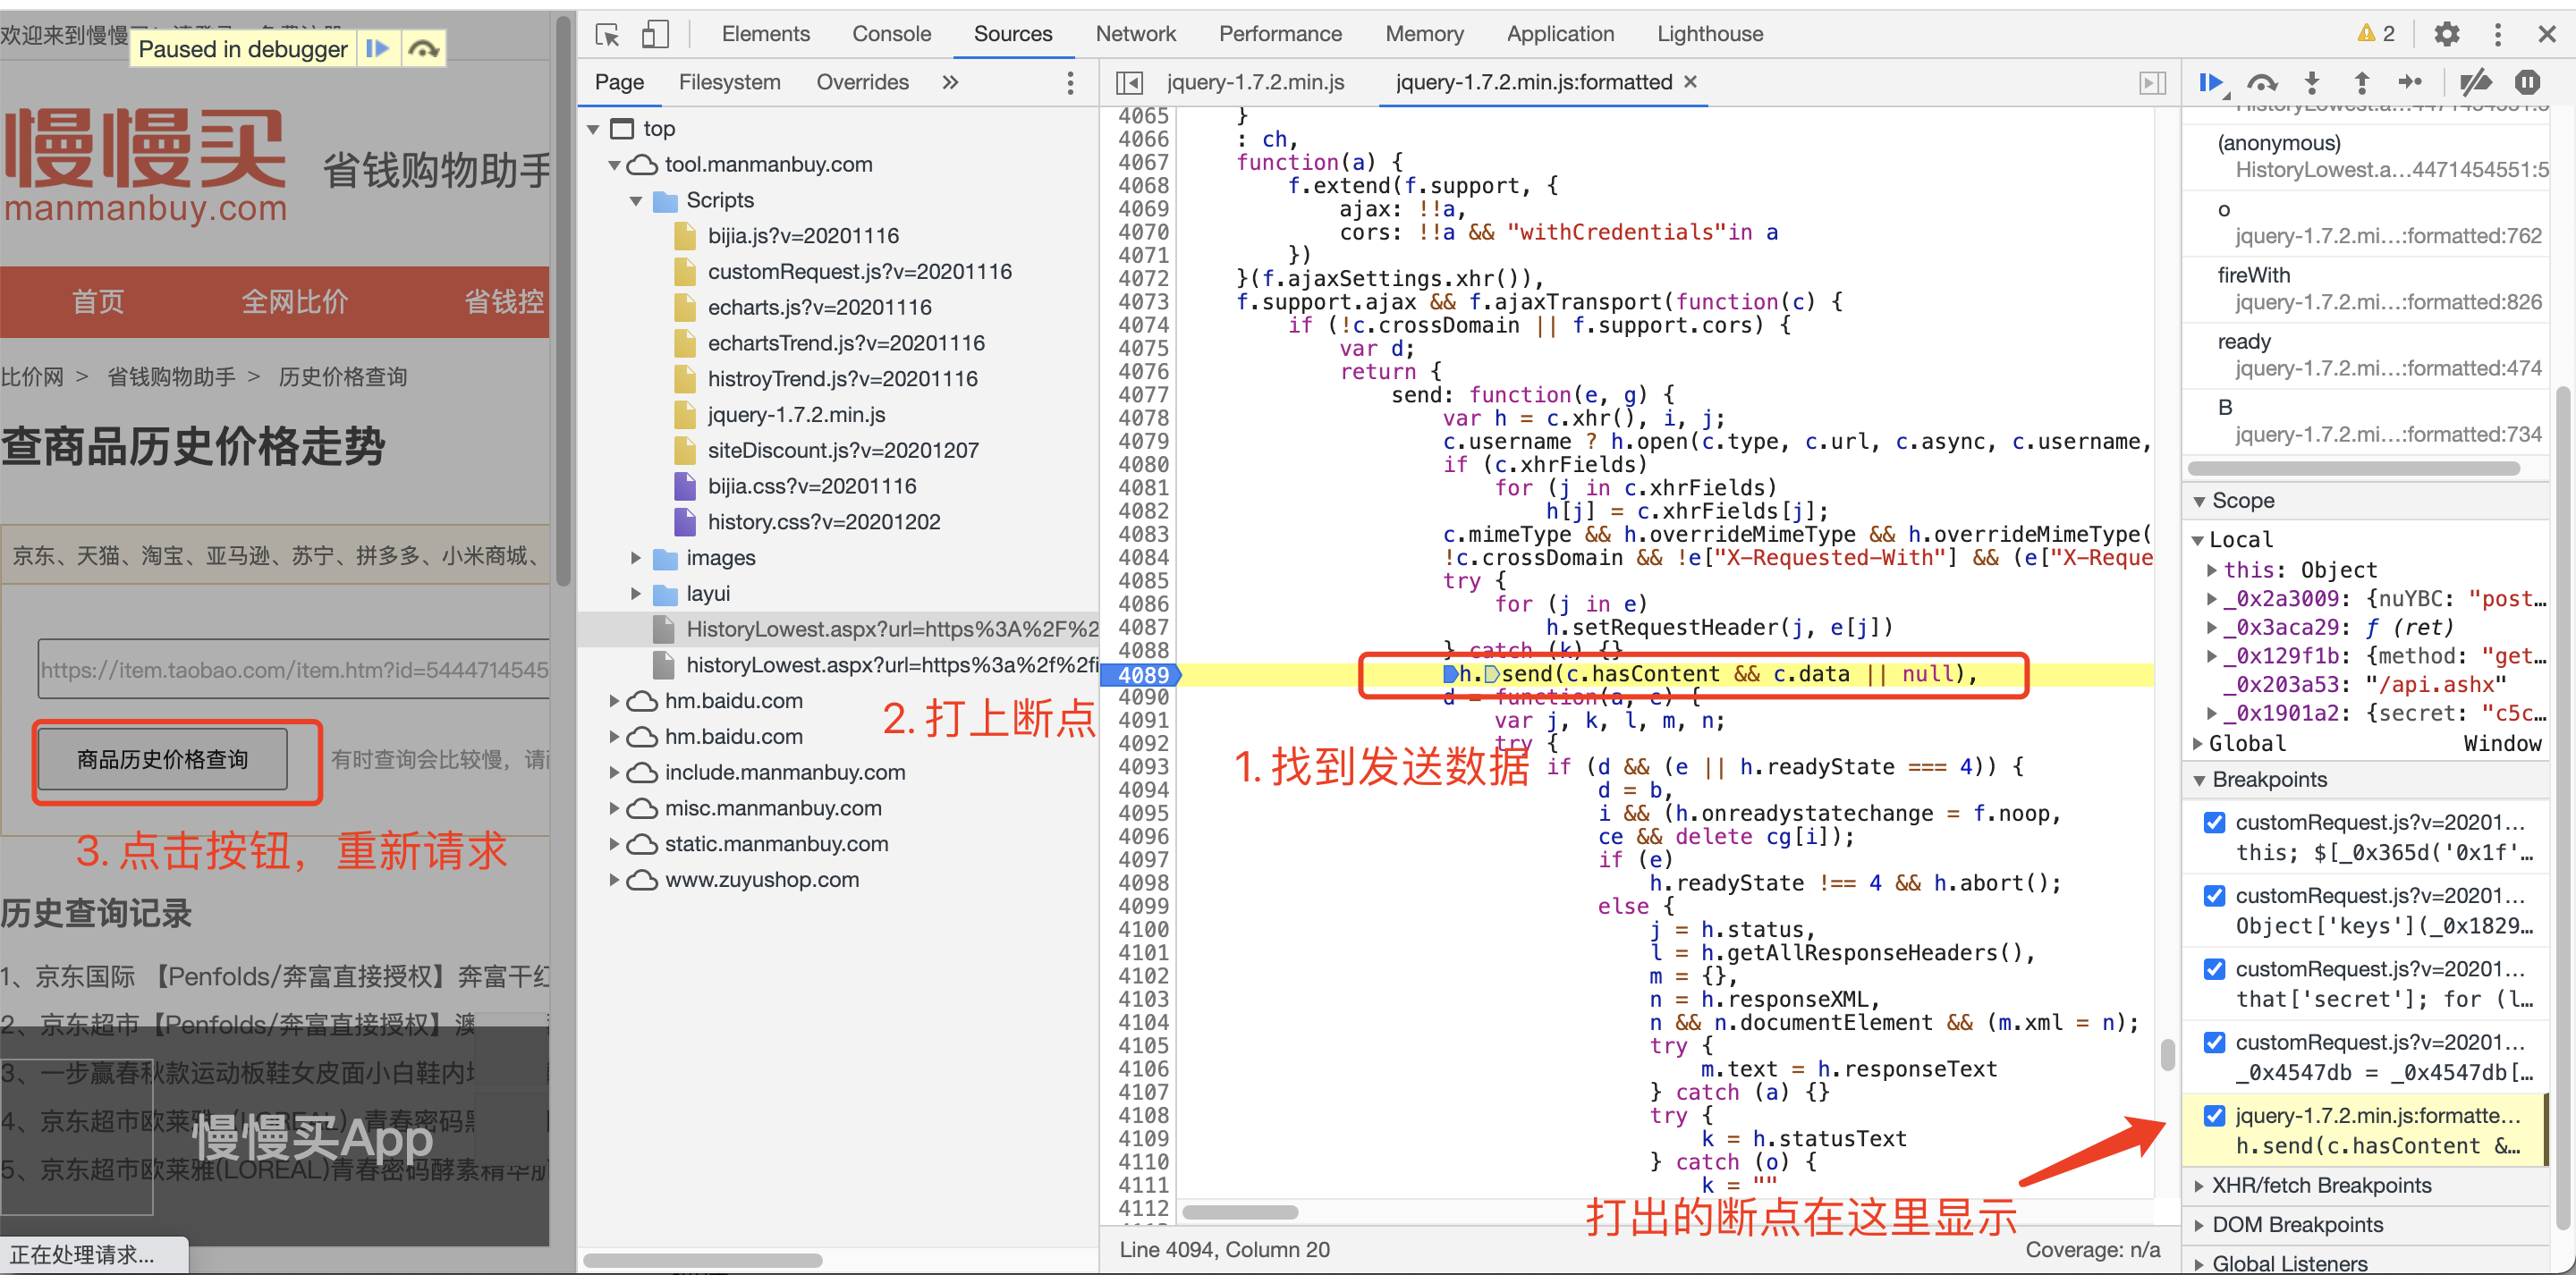The width and height of the screenshot is (2576, 1275).
Task: Click the Step out of function arrow
Action: 2361,83
